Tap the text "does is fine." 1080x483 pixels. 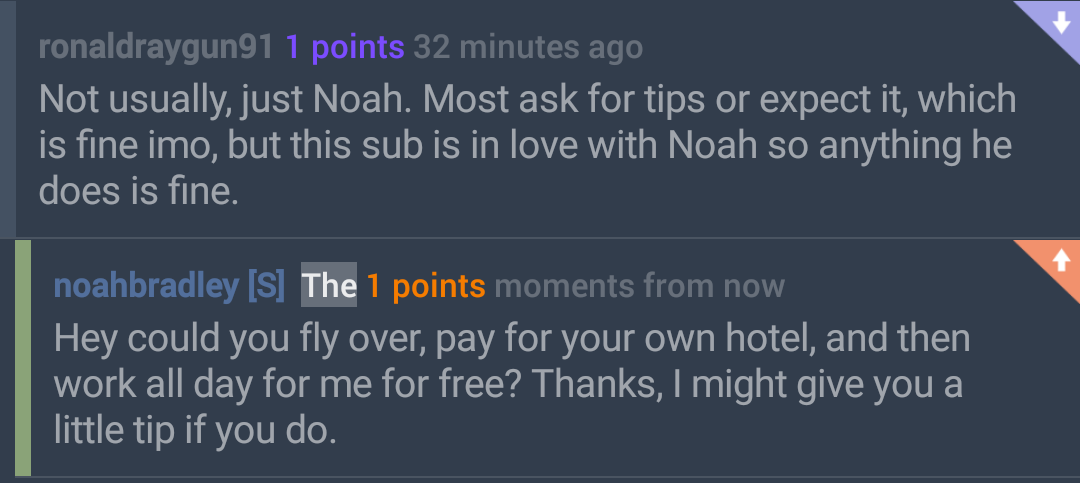point(139,191)
